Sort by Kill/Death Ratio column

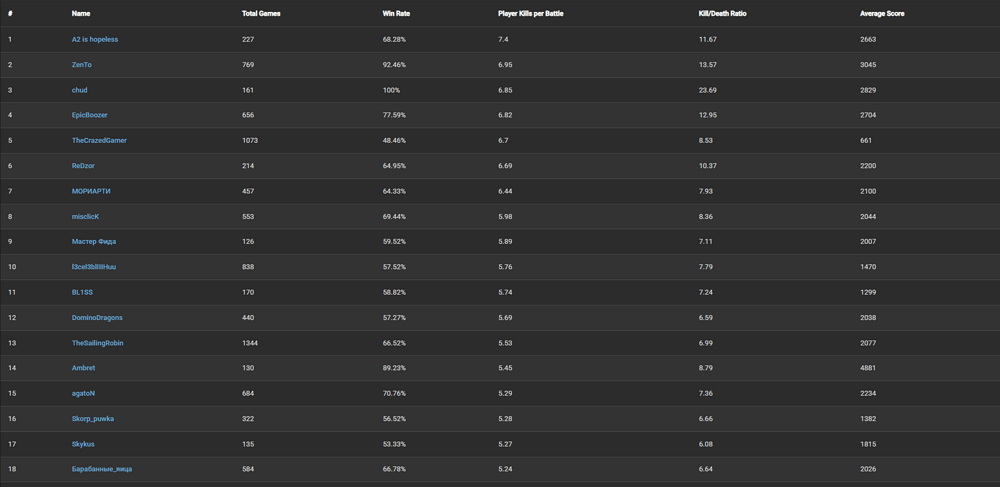(x=722, y=14)
